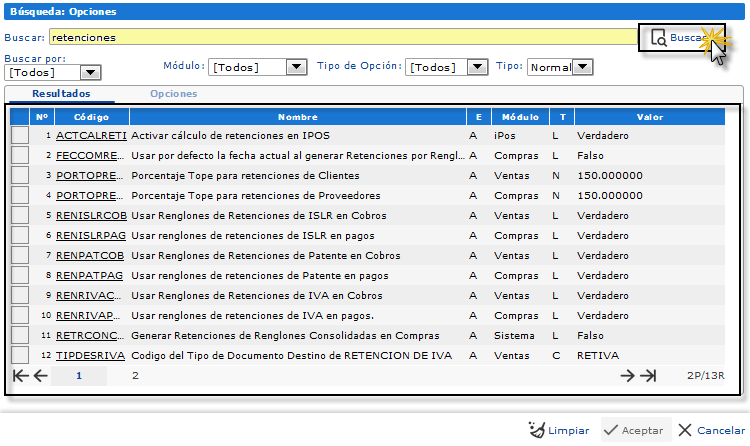
Task: Jump to last page arrow
Action: [x=648, y=376]
